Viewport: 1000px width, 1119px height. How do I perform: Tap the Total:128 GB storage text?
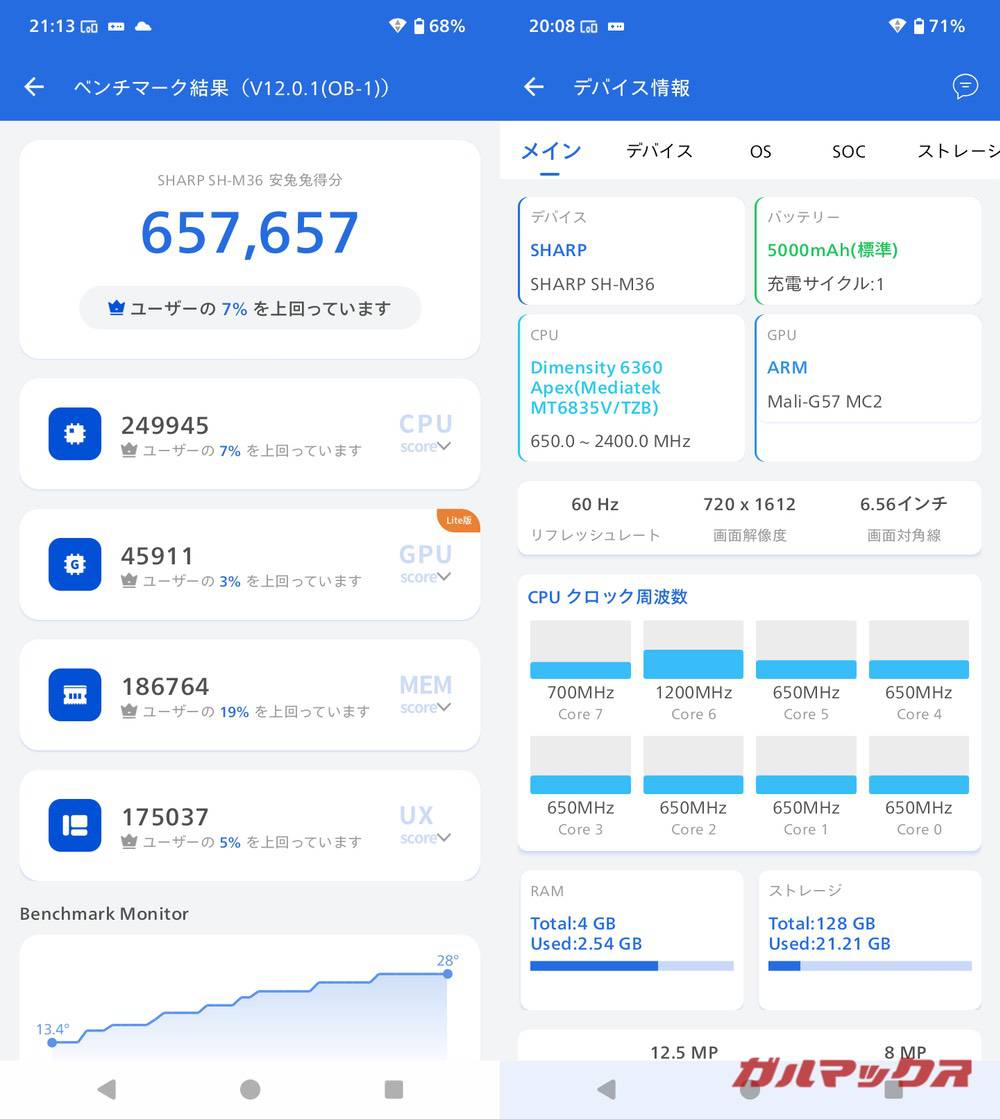822,923
